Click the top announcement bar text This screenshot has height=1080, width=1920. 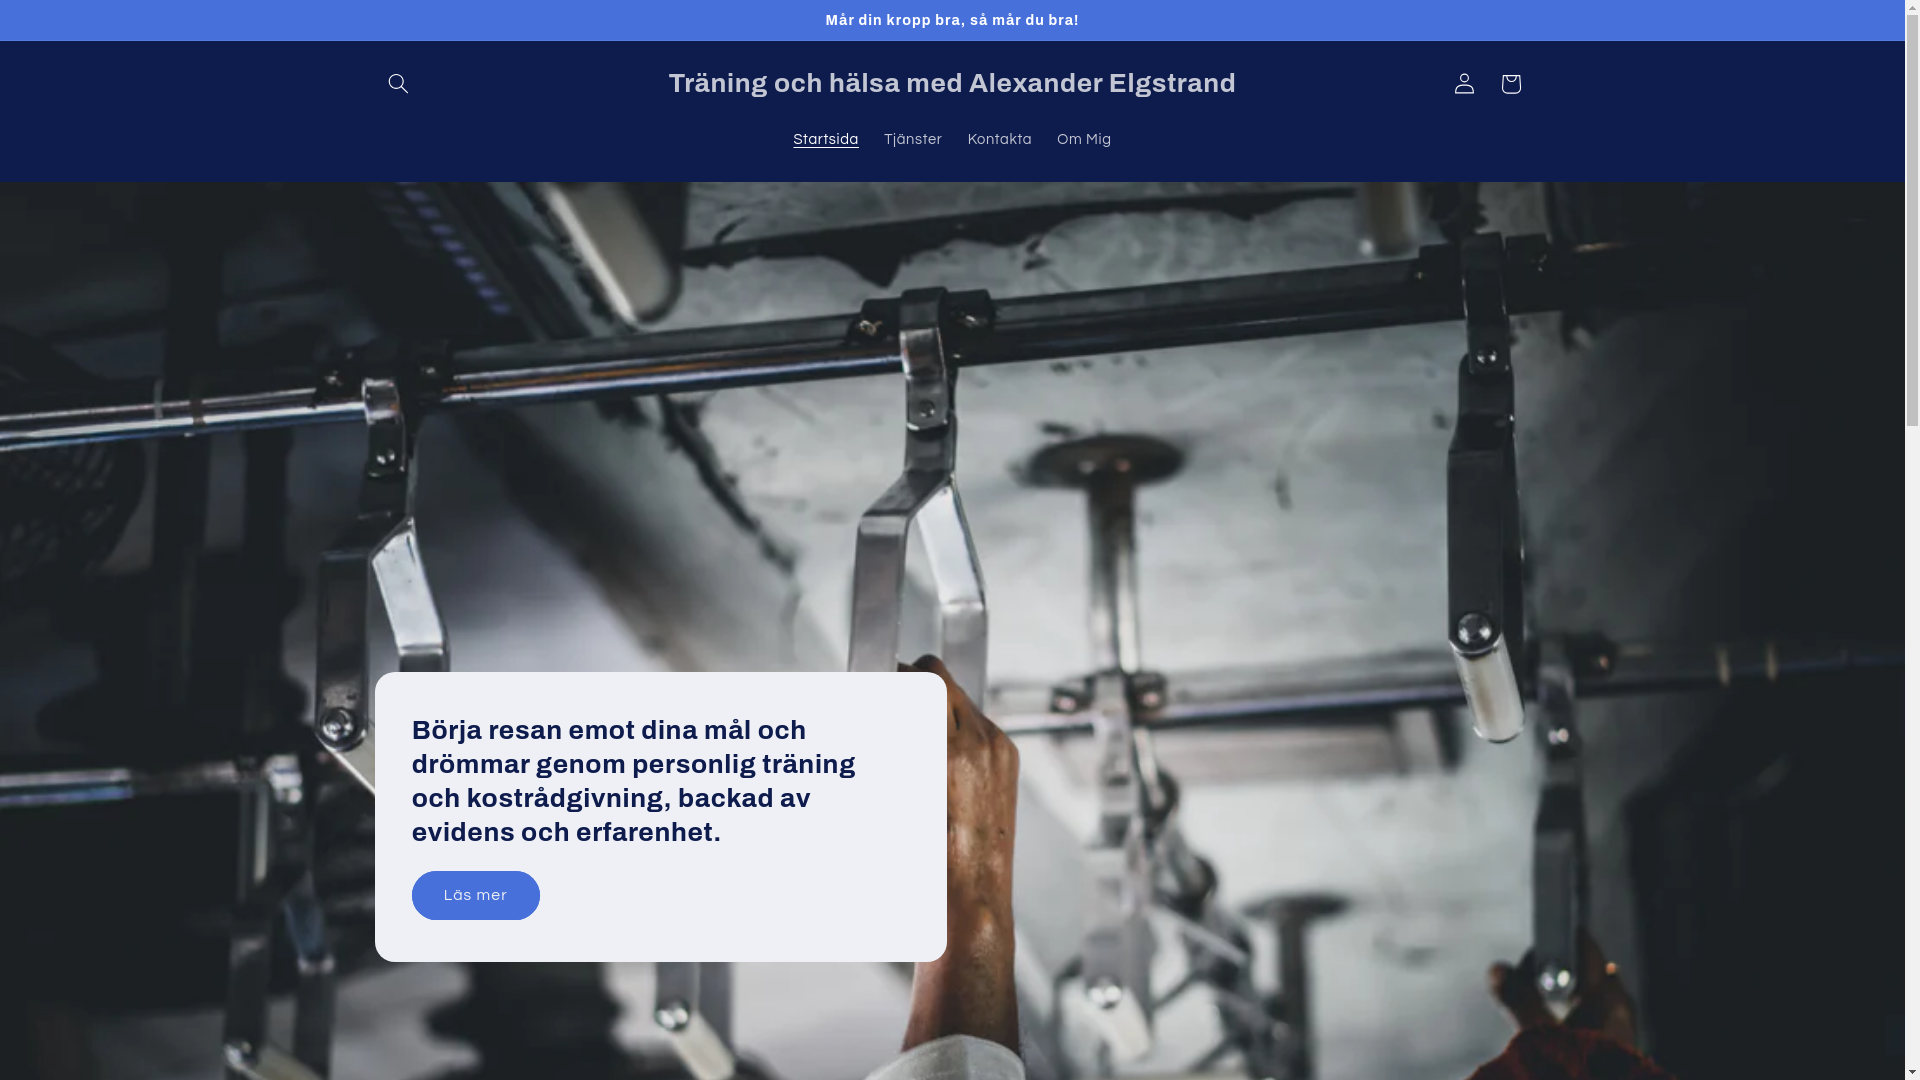(x=952, y=20)
